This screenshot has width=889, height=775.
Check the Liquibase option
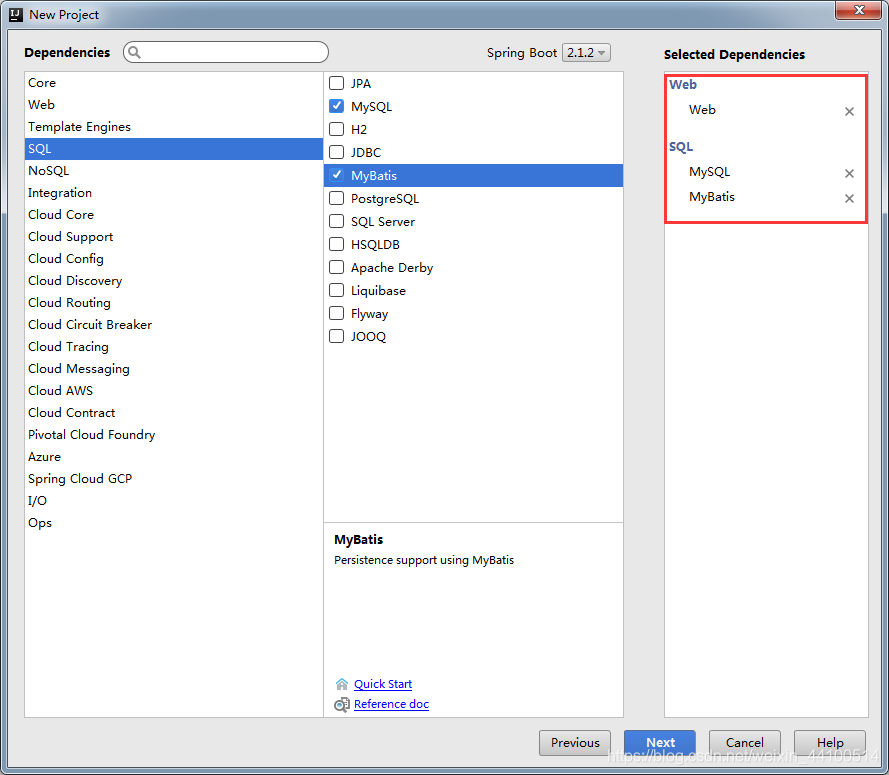tap(336, 290)
